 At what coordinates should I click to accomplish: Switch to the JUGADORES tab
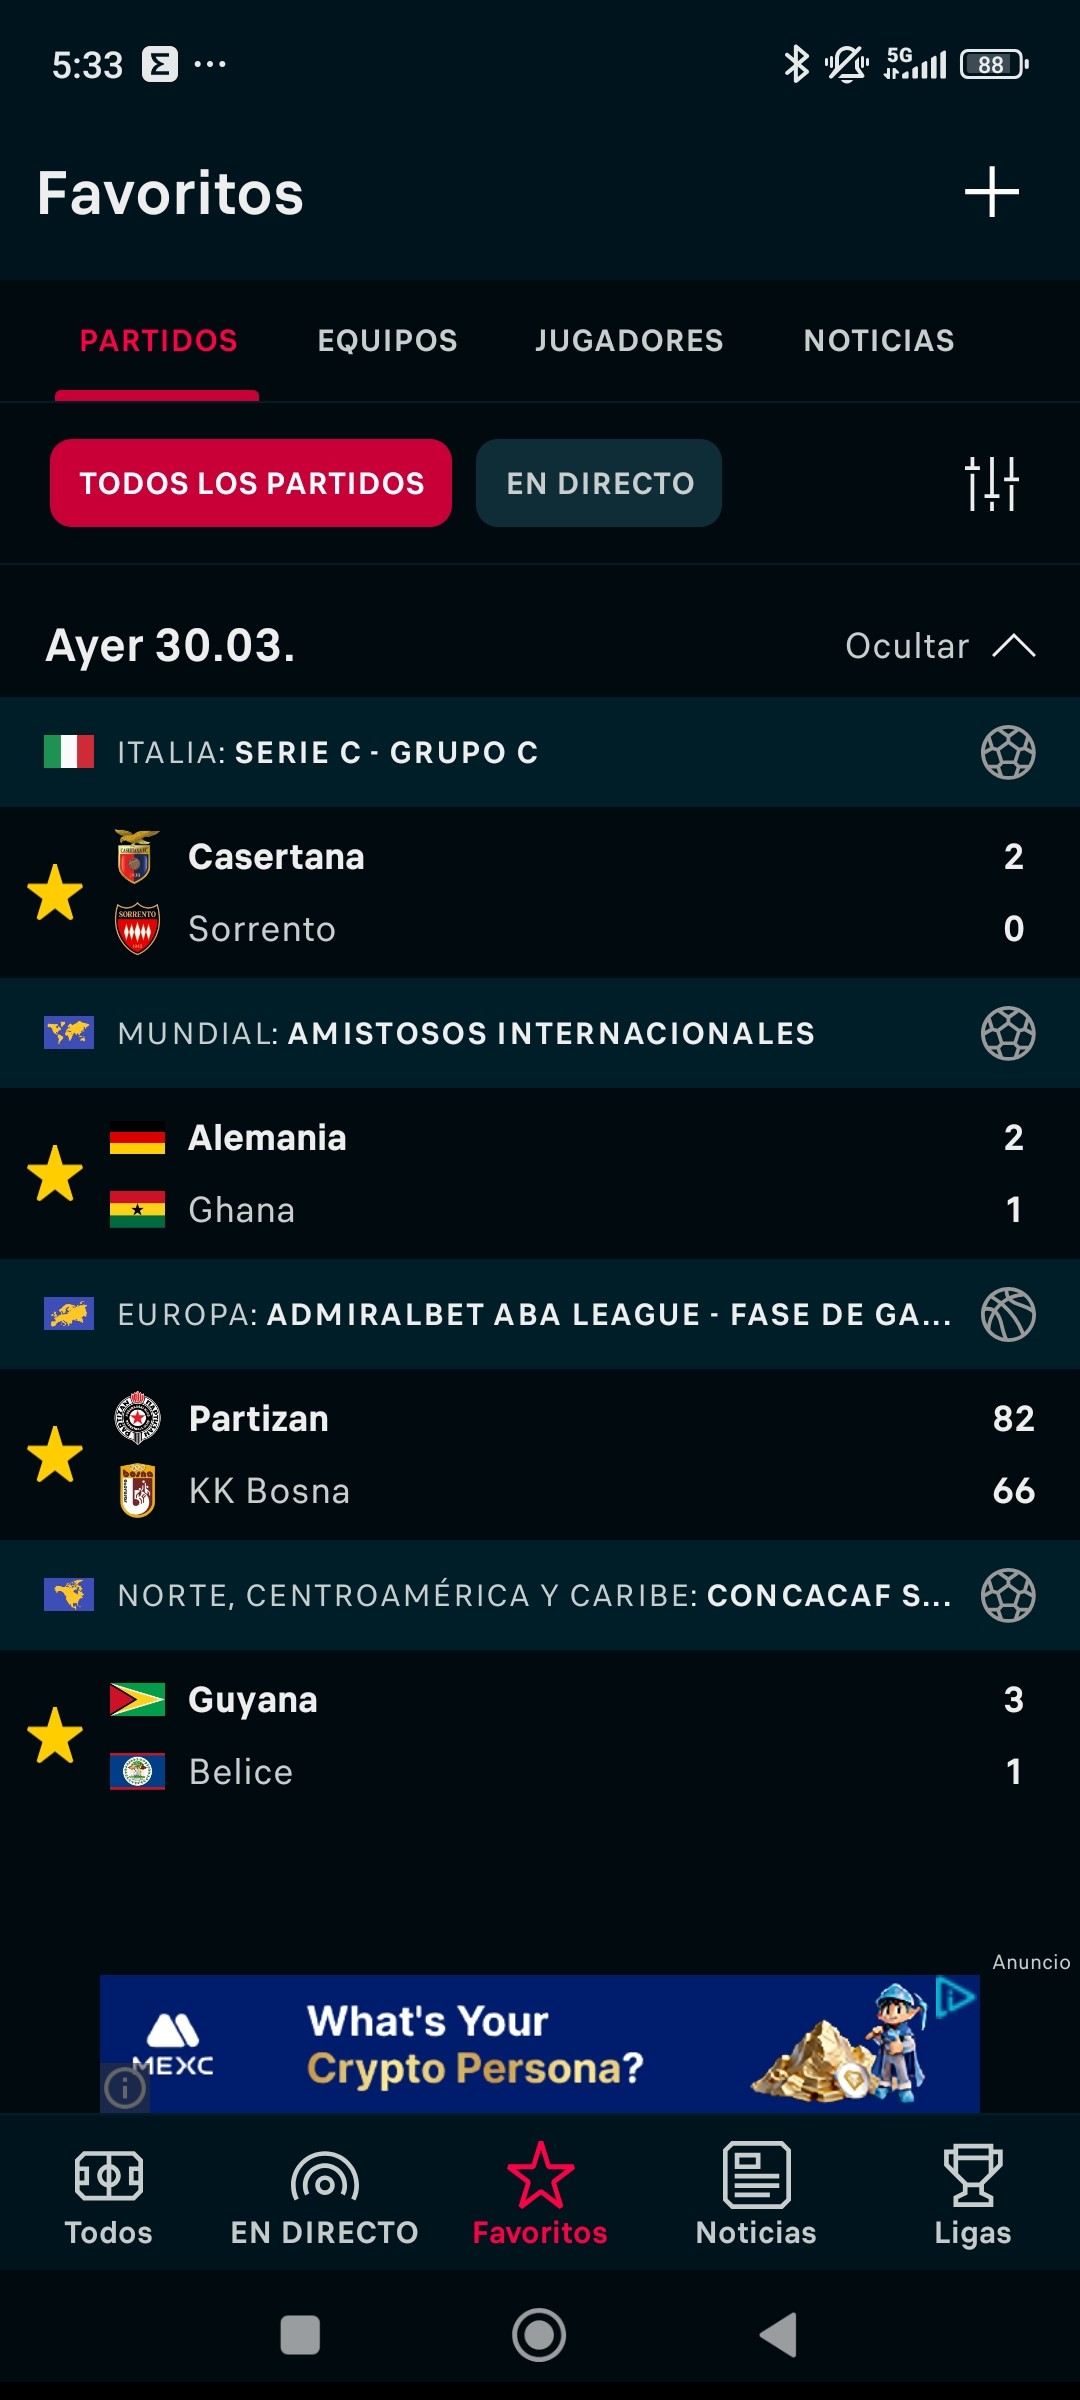click(629, 341)
